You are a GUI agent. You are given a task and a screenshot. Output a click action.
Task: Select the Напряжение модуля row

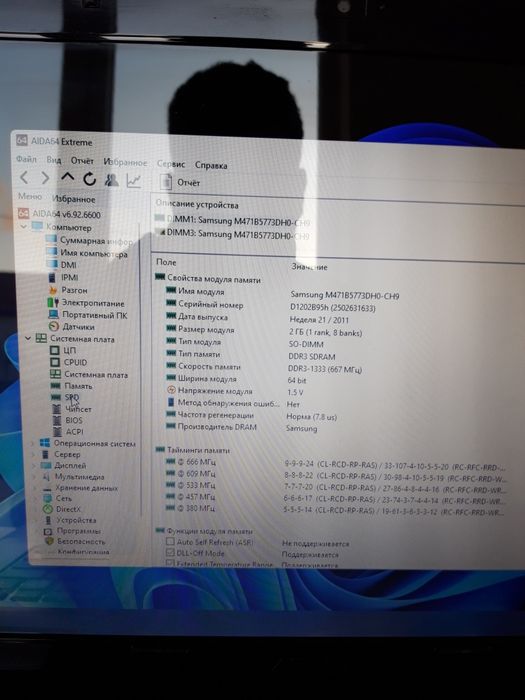pyautogui.click(x=235, y=392)
